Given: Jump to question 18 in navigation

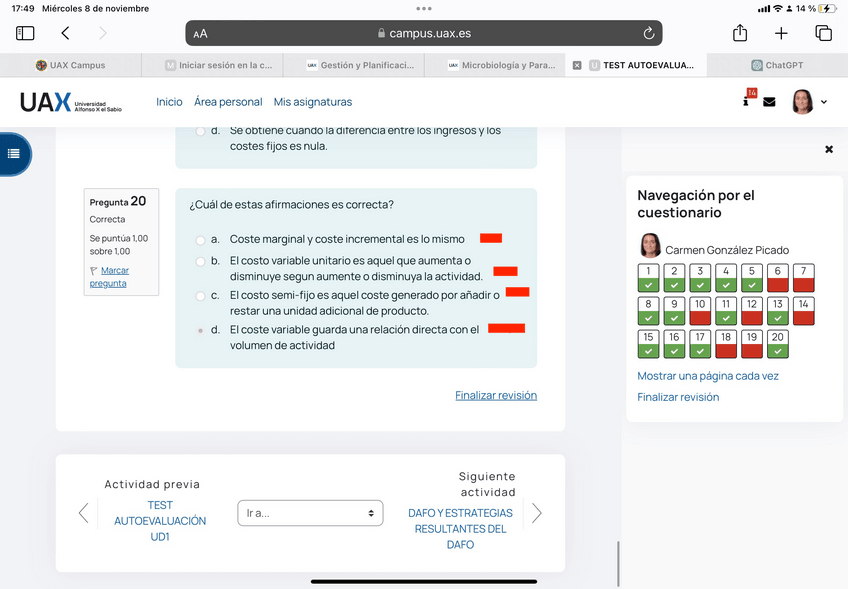Looking at the screenshot, I should [726, 344].
